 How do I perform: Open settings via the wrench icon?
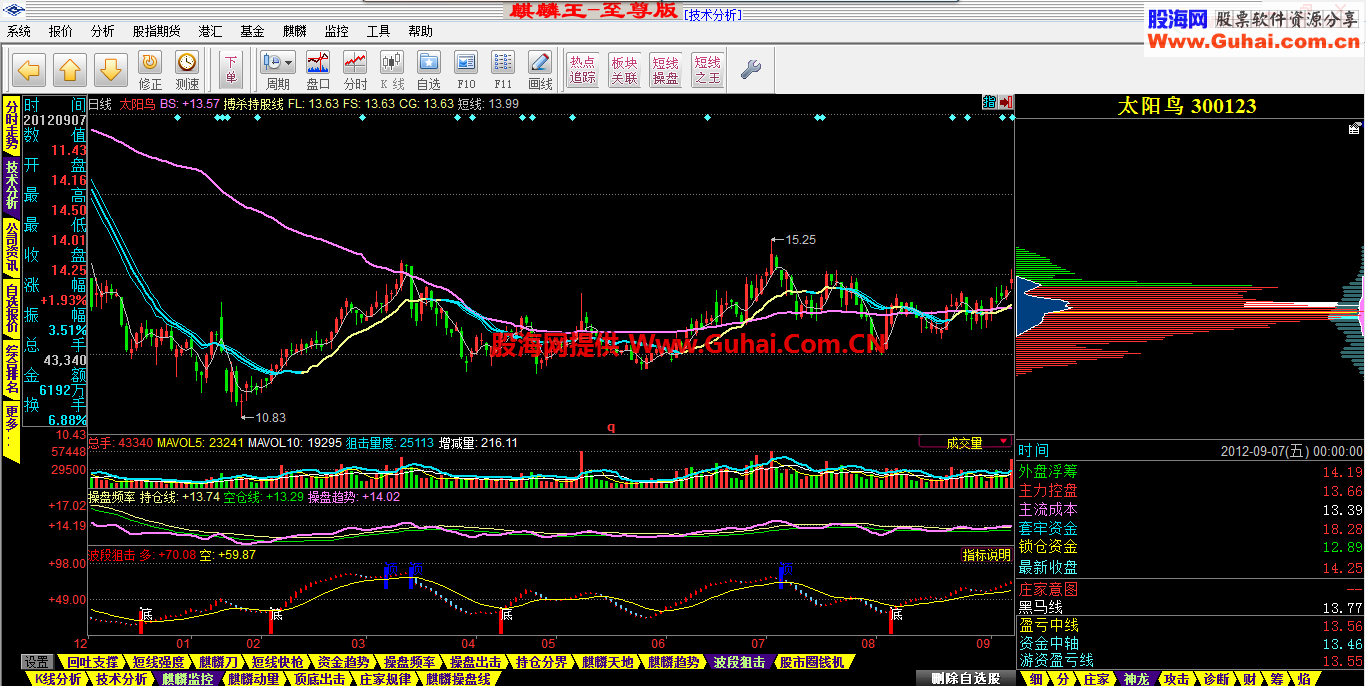click(x=750, y=69)
